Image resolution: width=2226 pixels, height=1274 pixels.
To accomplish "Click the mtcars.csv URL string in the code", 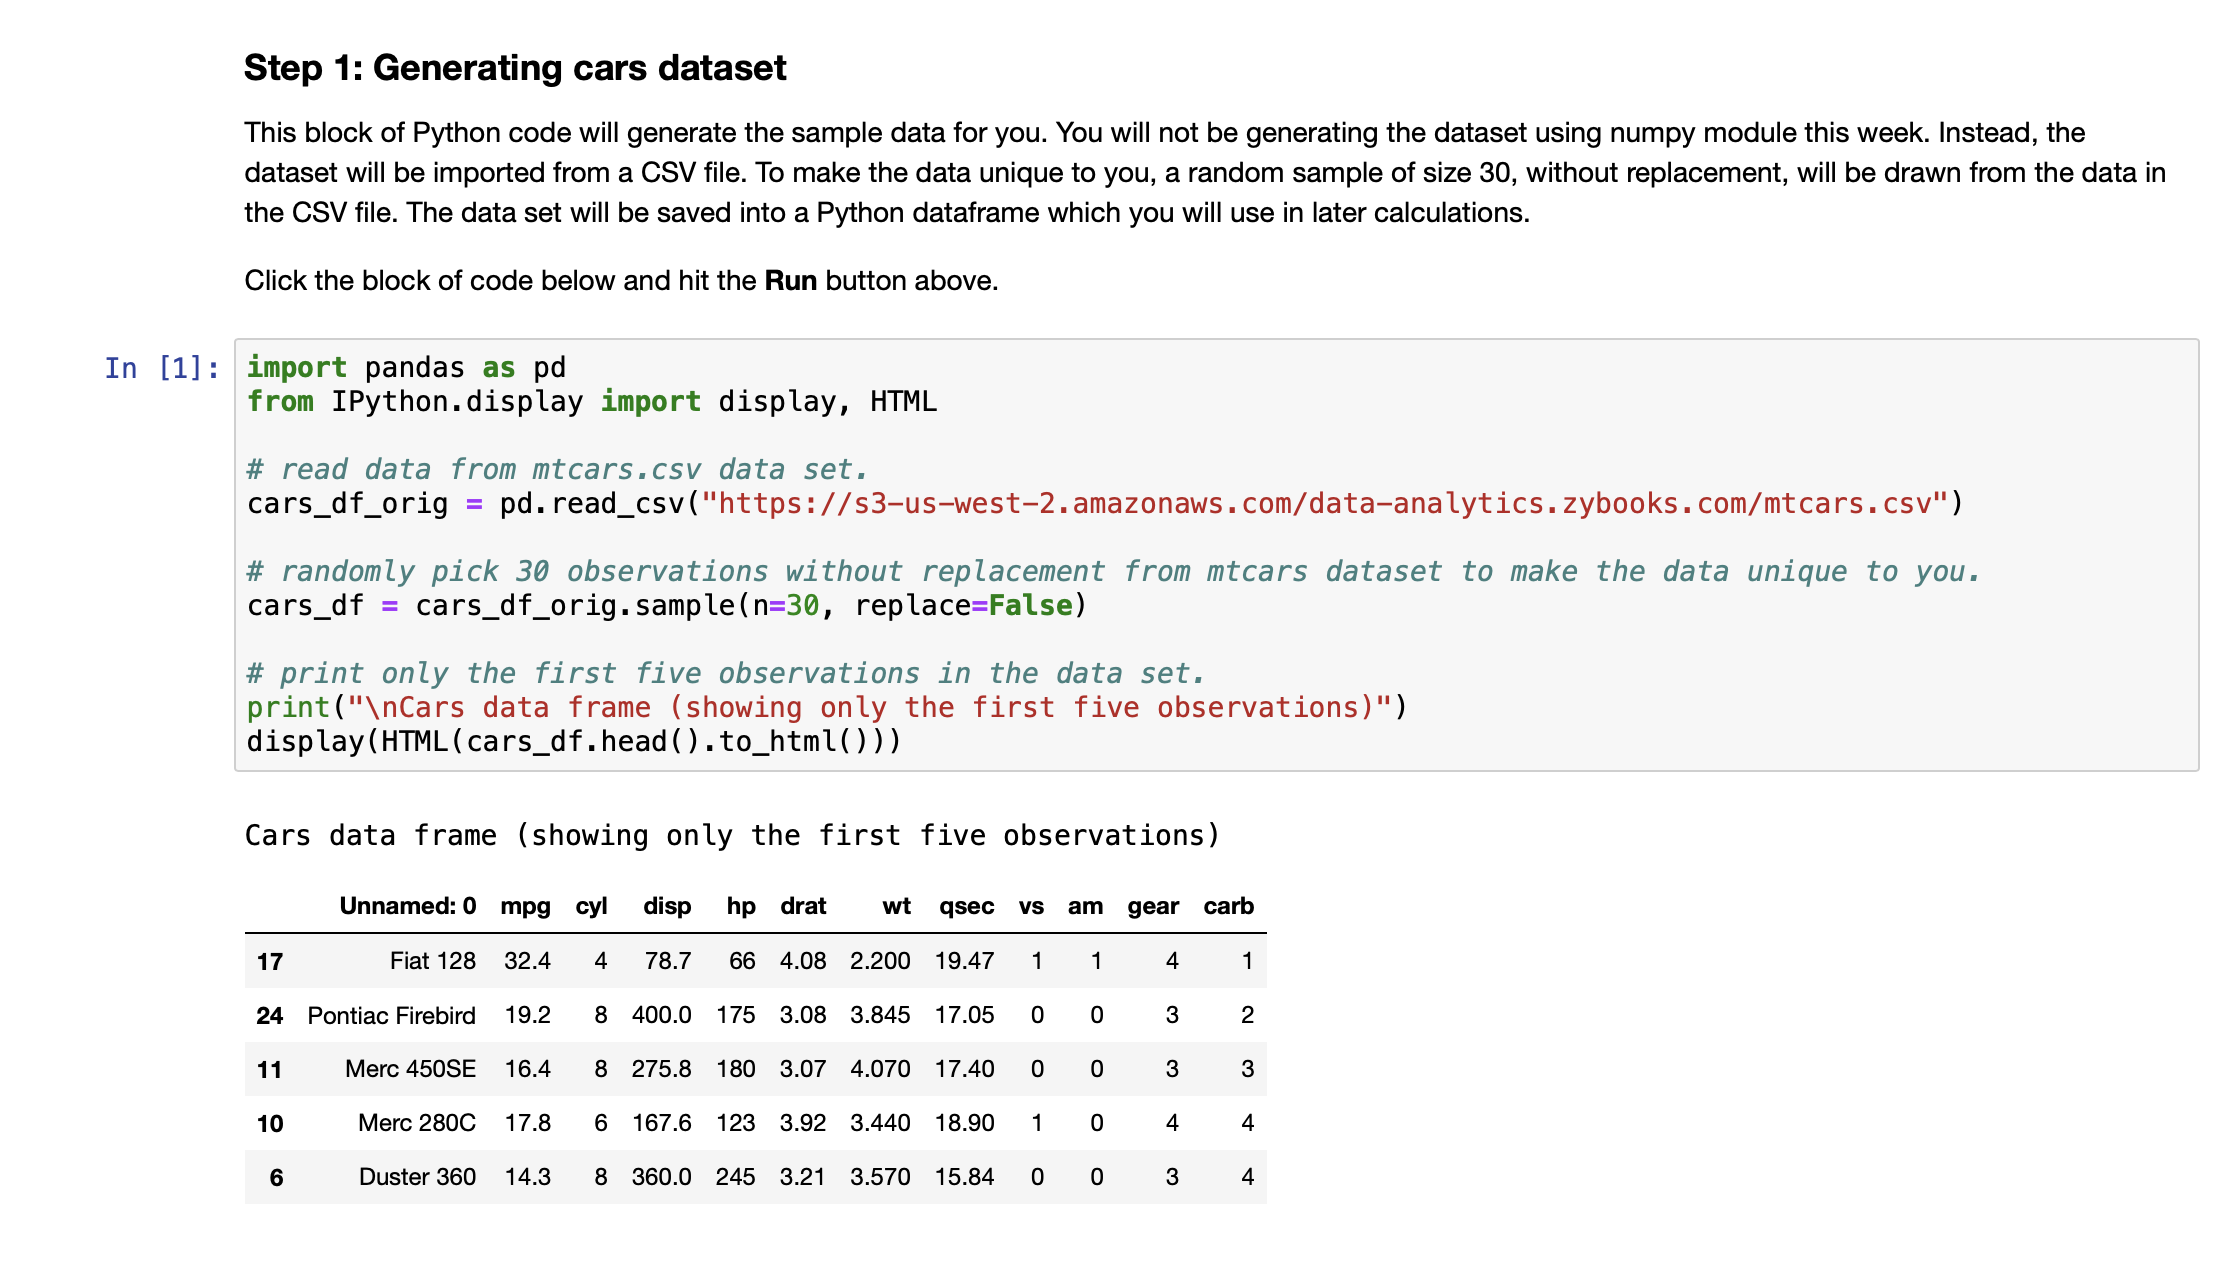I will click(x=1324, y=503).
